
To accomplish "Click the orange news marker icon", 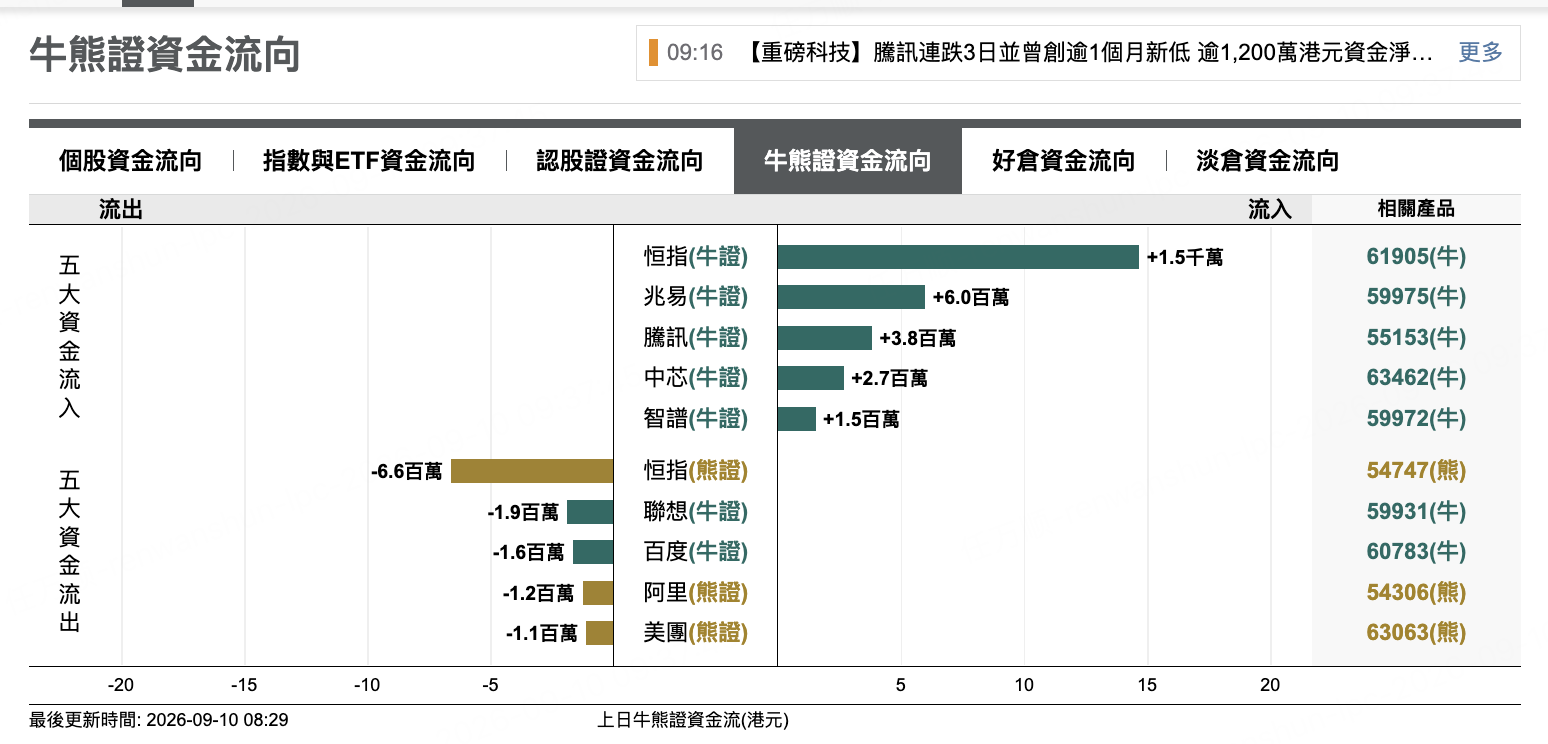I will pyautogui.click(x=653, y=53).
